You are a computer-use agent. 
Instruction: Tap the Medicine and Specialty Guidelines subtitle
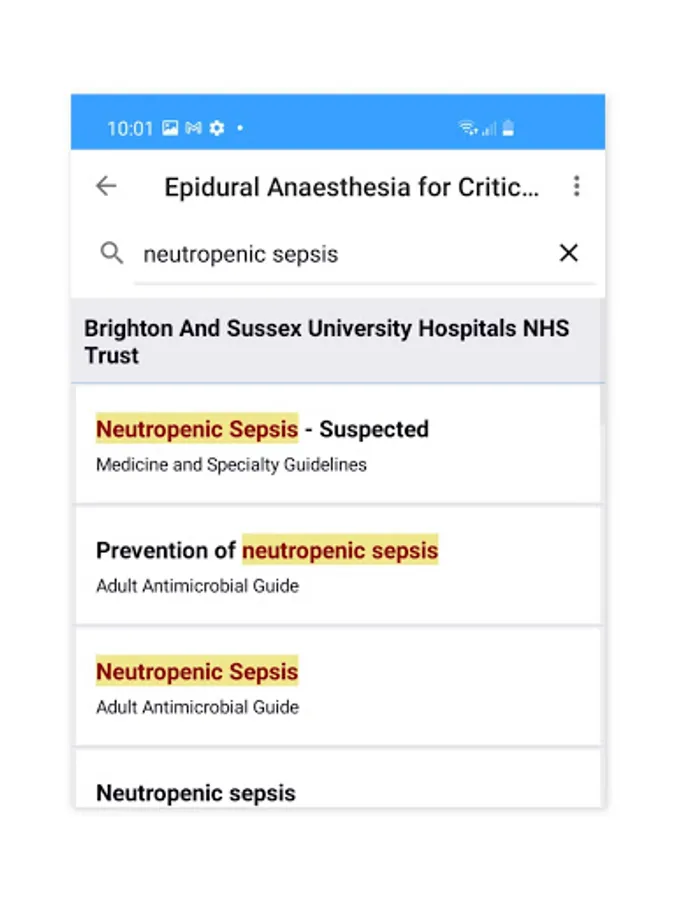pos(231,465)
